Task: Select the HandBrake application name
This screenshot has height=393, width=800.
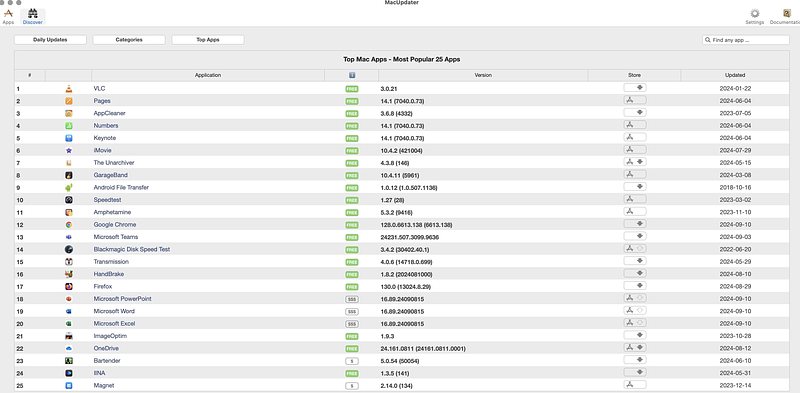Action: (109, 274)
